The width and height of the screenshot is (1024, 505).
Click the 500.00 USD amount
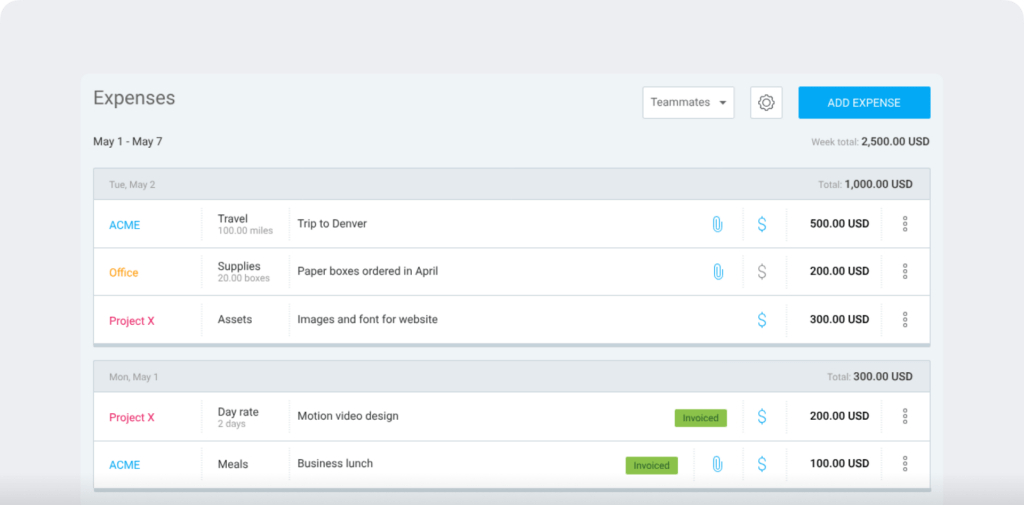[839, 223]
